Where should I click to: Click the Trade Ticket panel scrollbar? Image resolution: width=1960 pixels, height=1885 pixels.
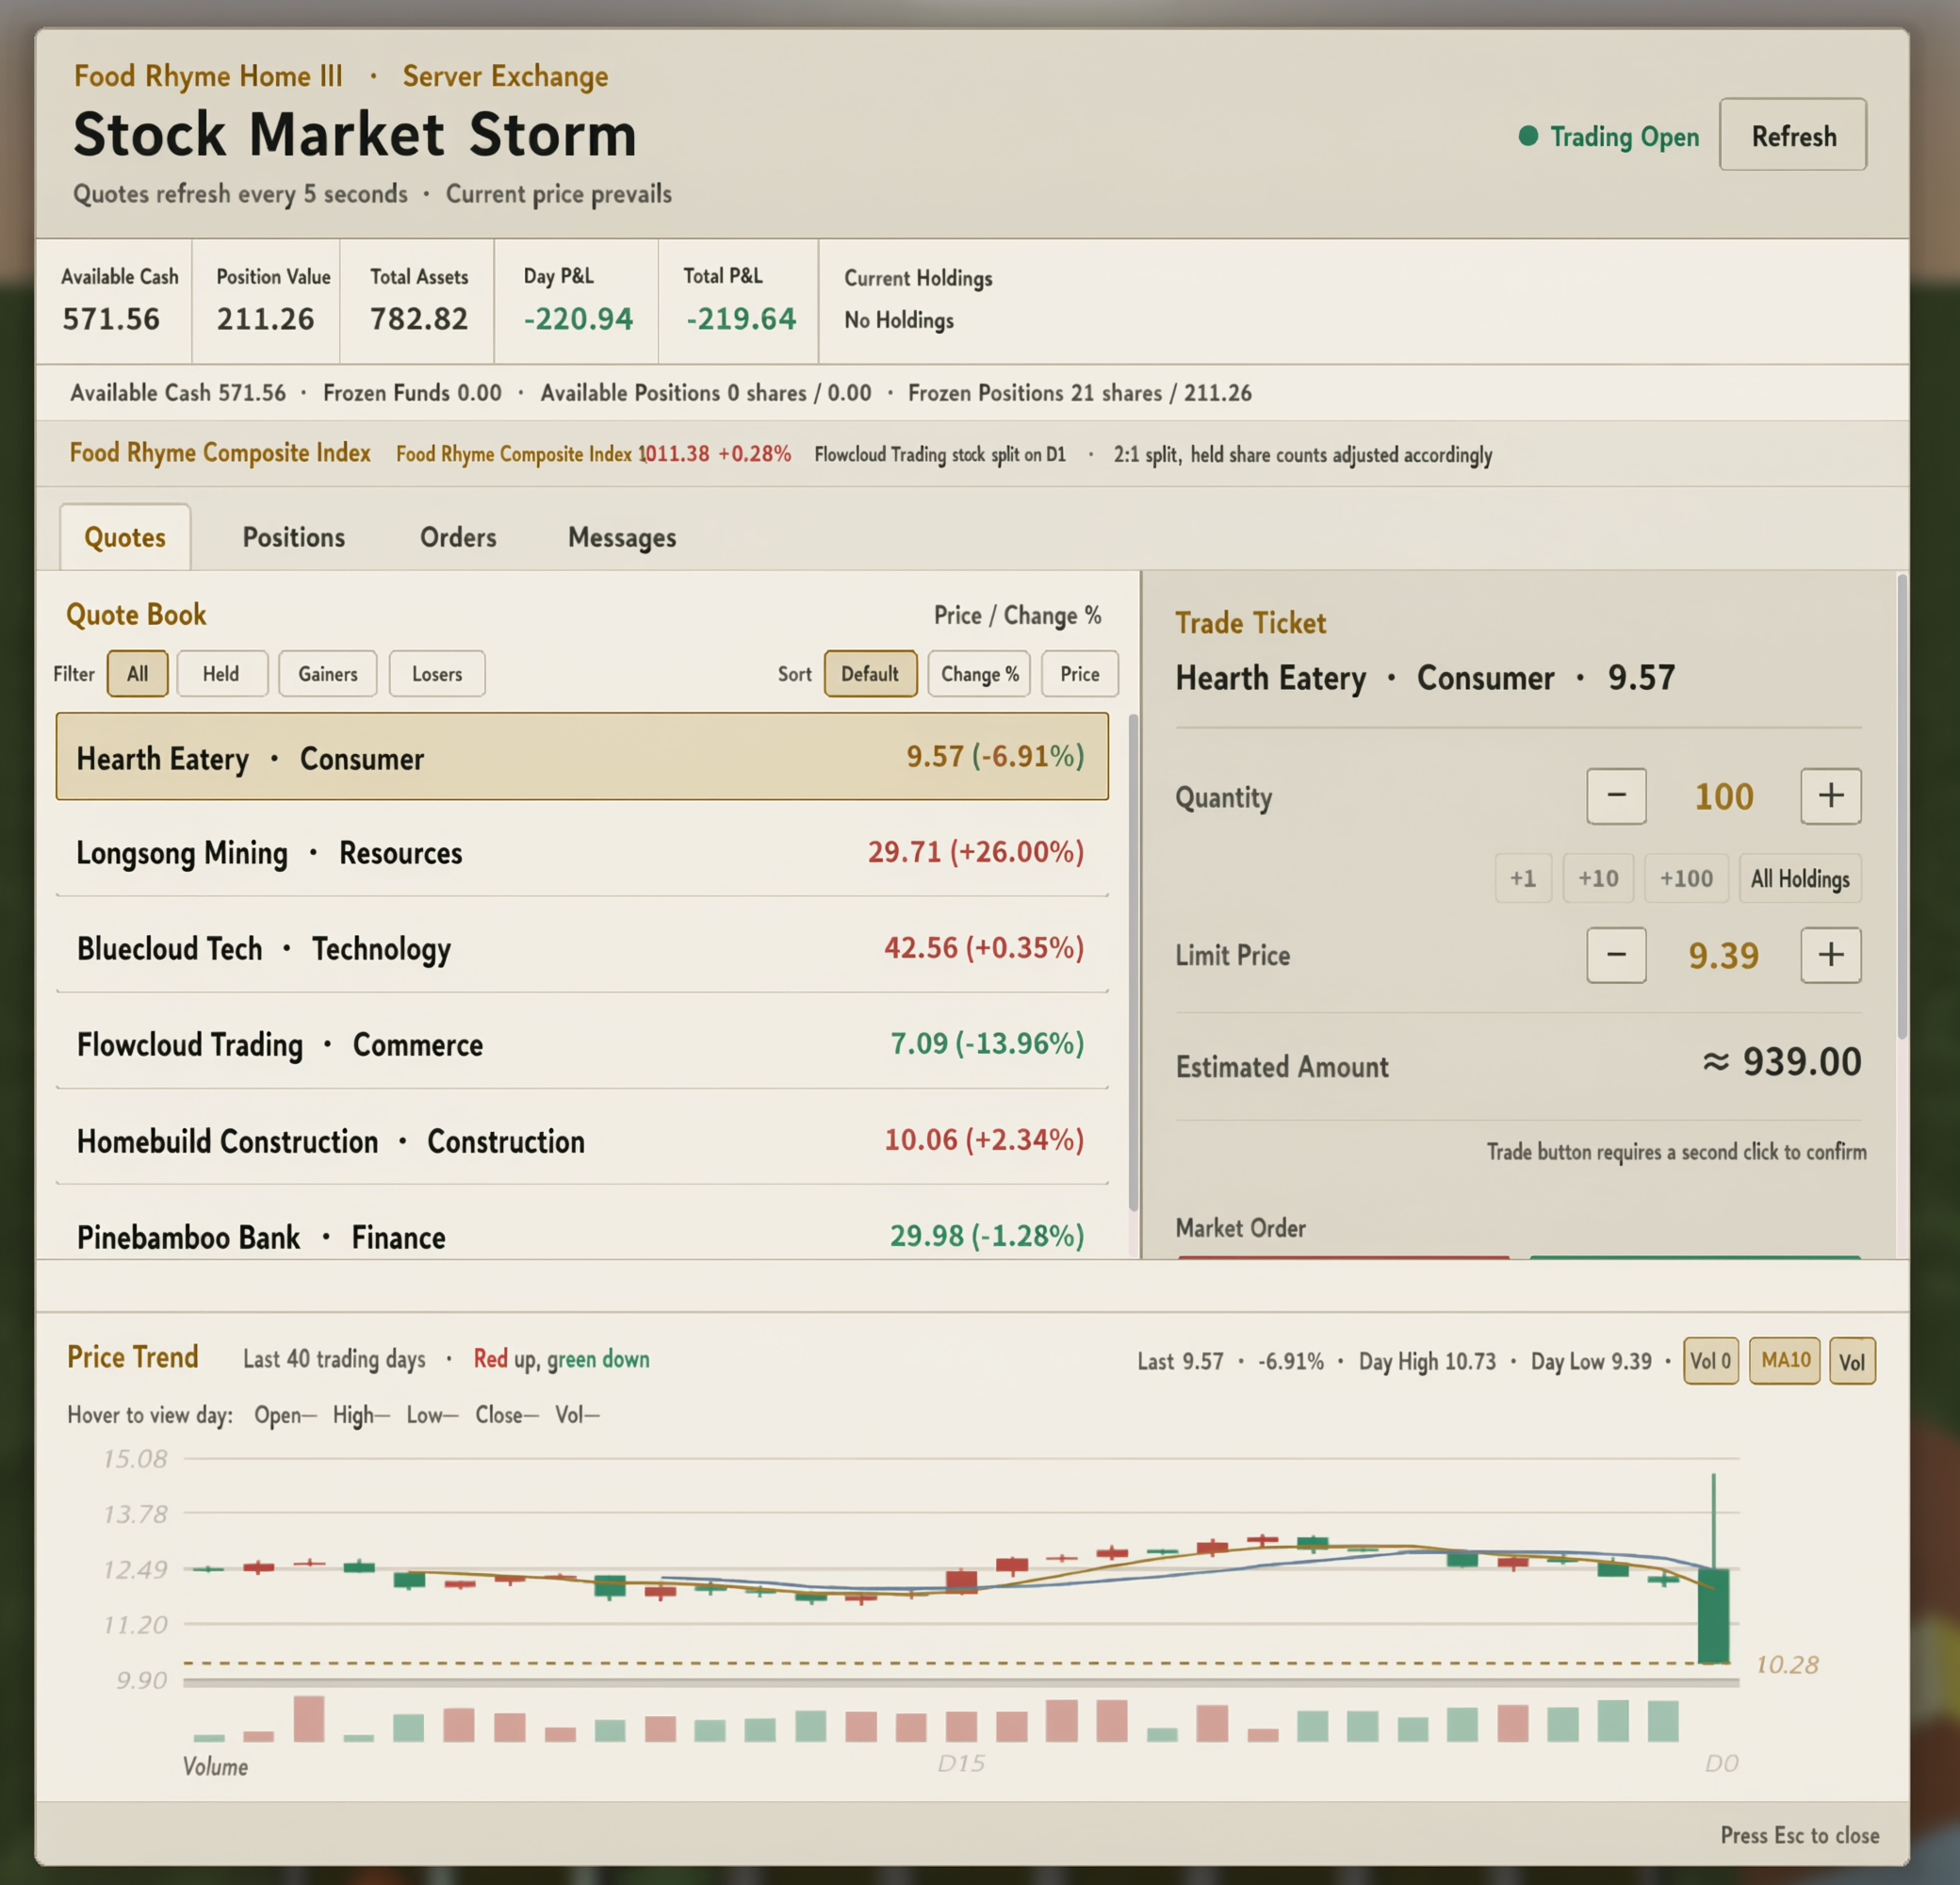(x=1902, y=806)
